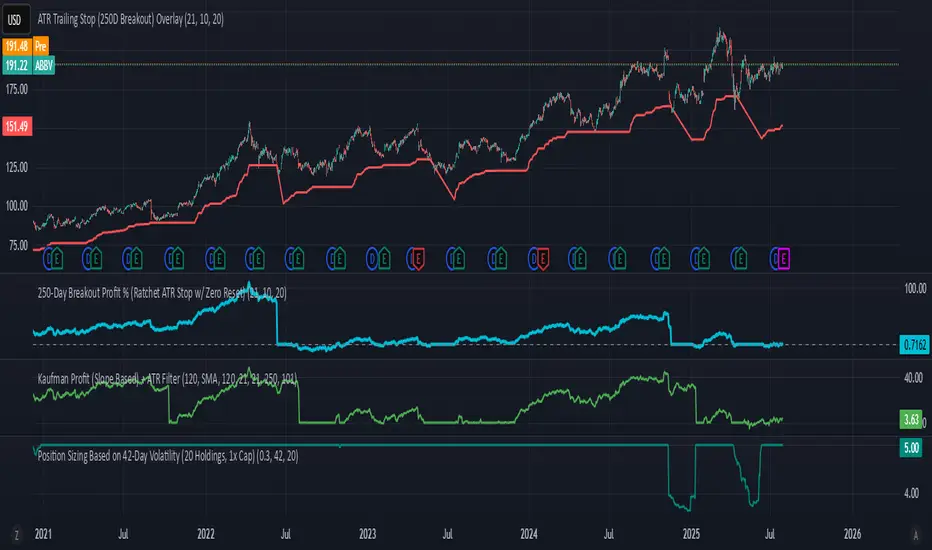Click the dividend marker beside the magenta earnings icon
Viewport: 932px width, 550px height.
[774, 259]
